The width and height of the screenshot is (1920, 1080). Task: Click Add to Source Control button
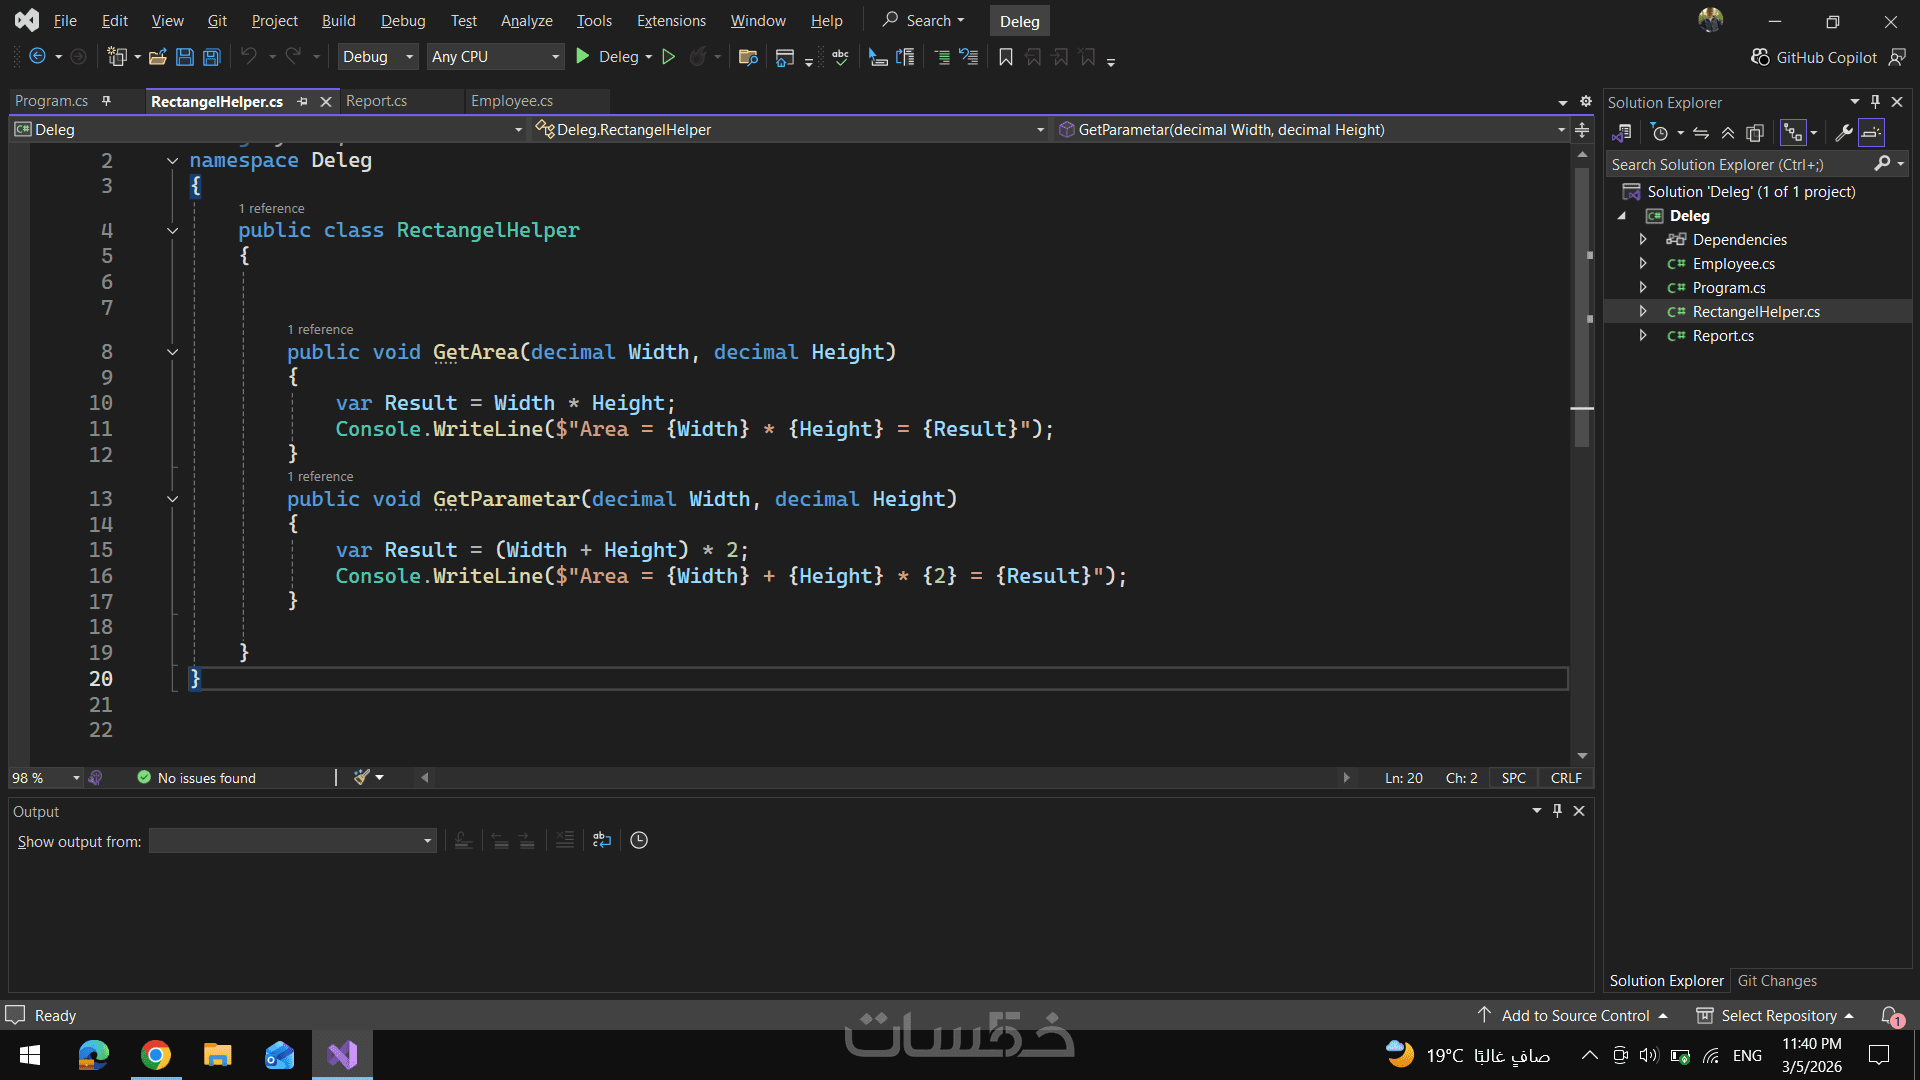point(1575,1015)
